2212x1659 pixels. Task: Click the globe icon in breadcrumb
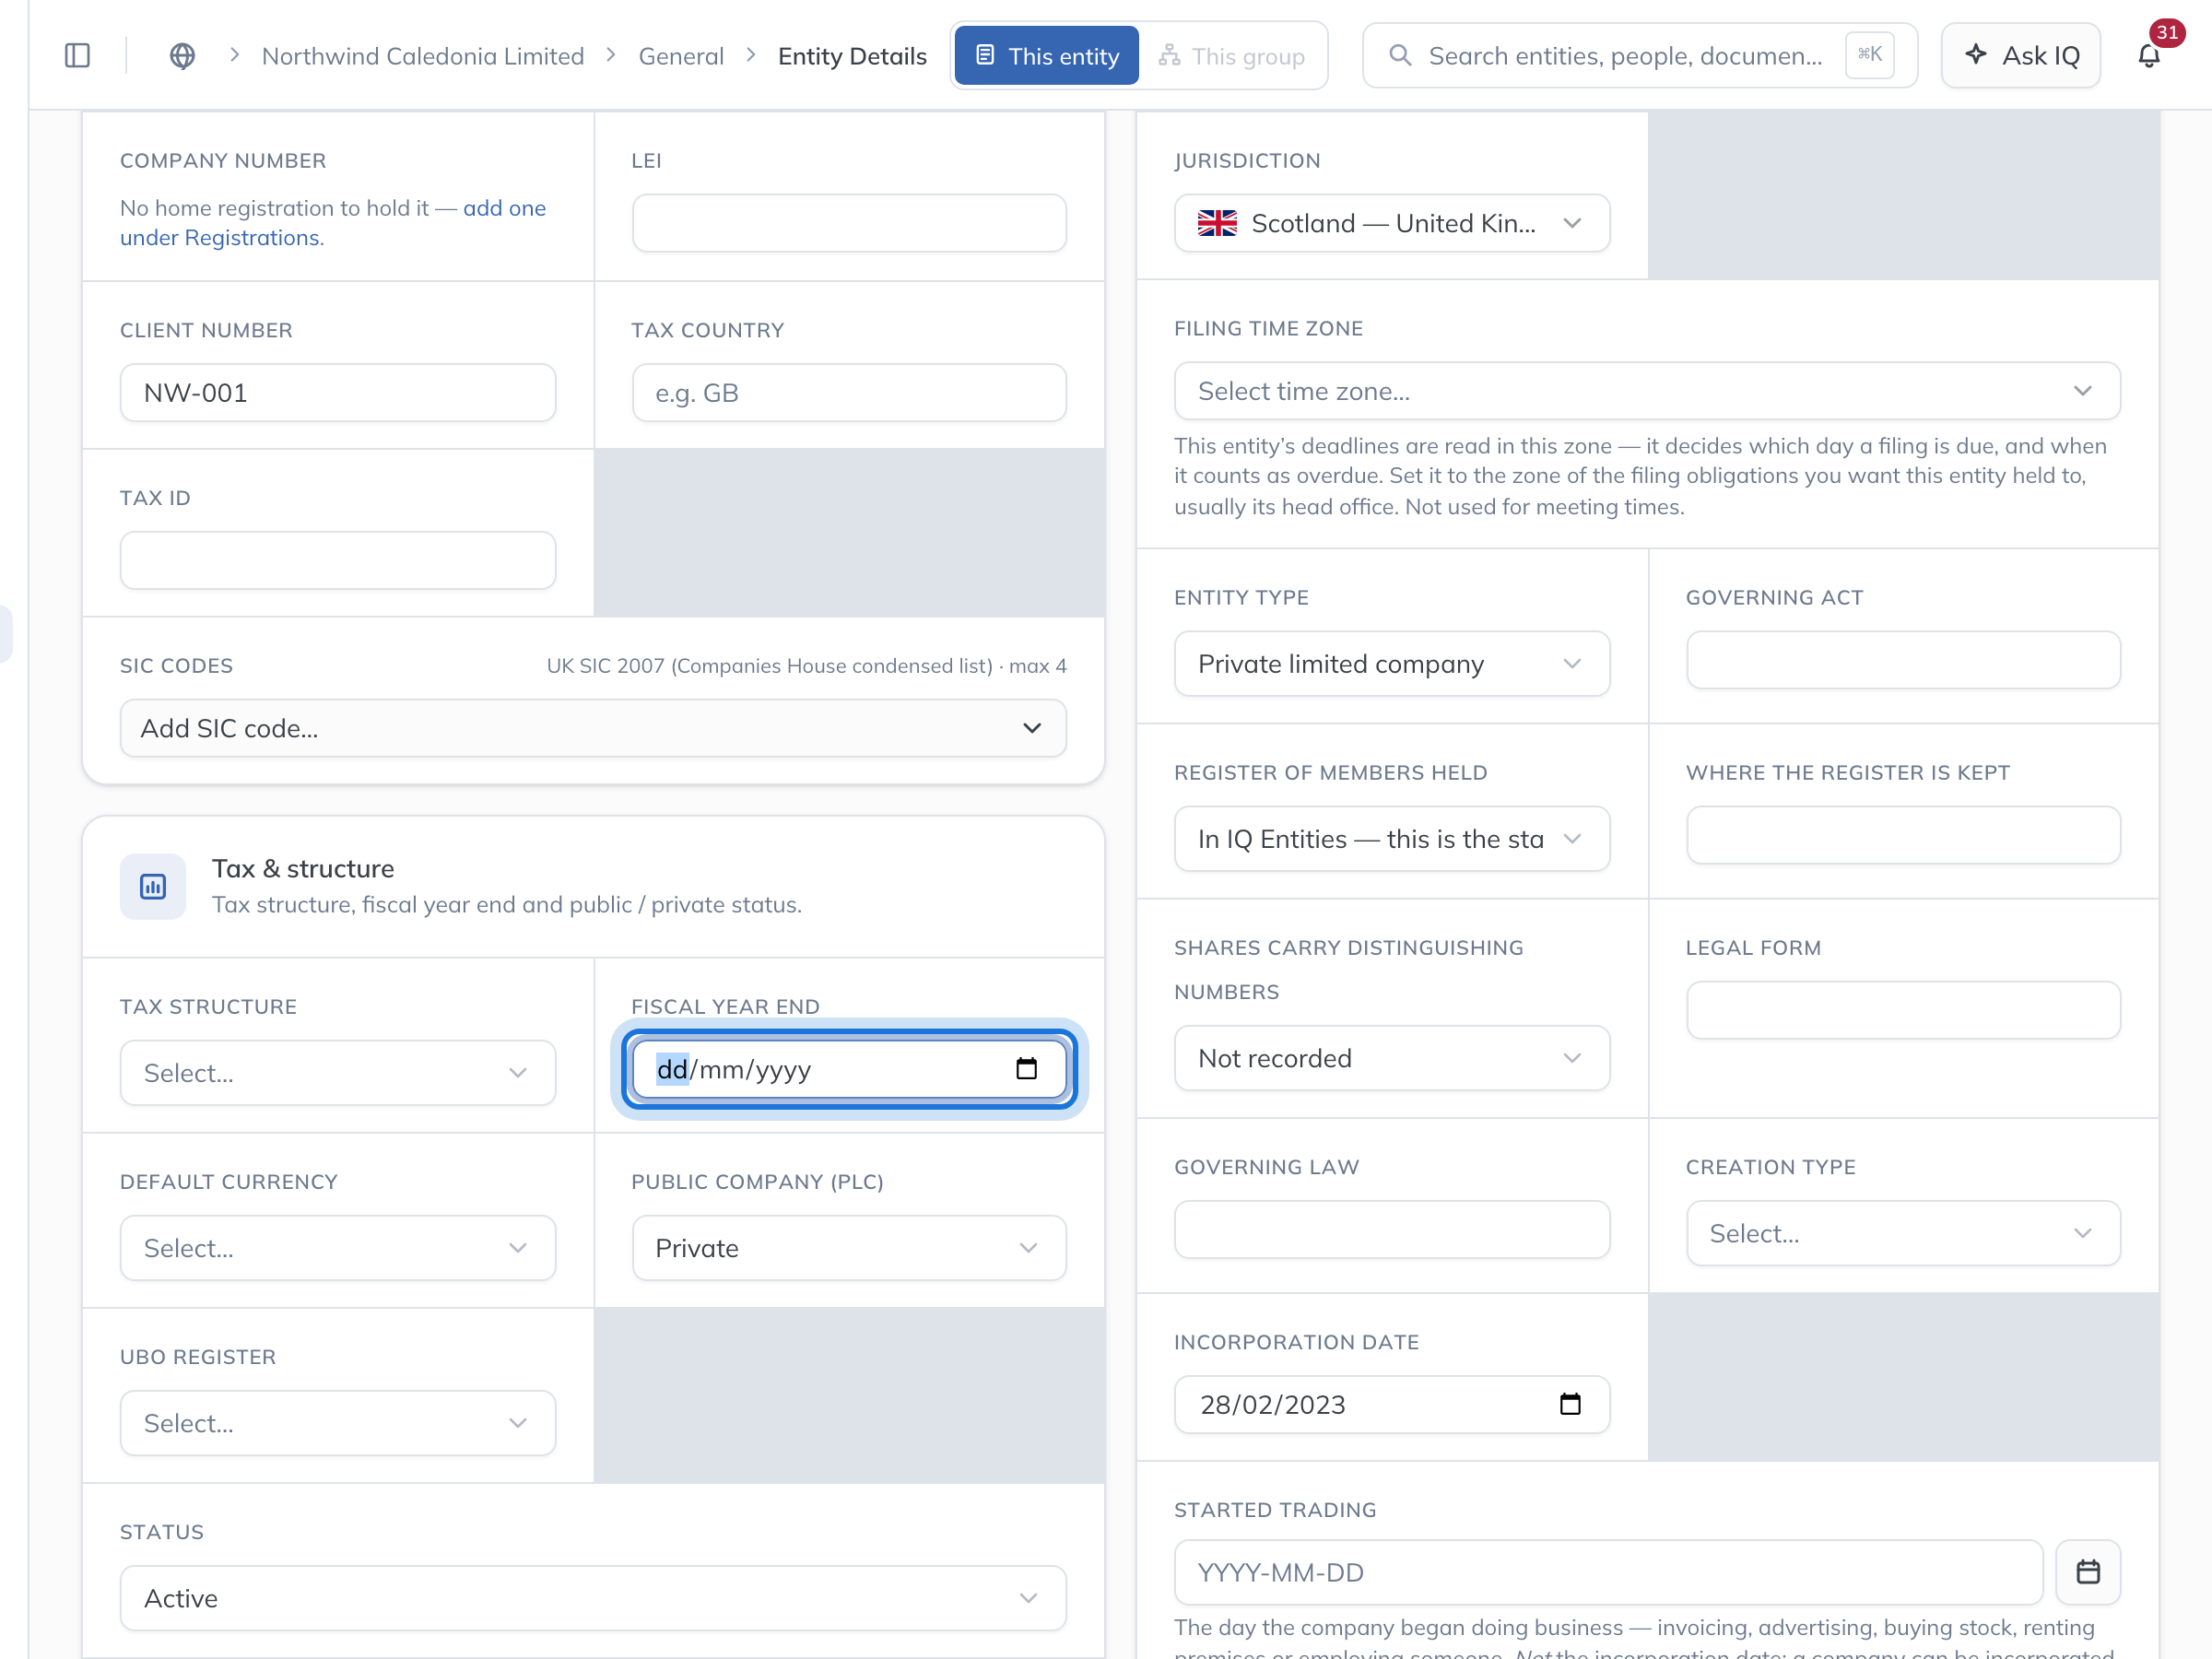(182, 56)
